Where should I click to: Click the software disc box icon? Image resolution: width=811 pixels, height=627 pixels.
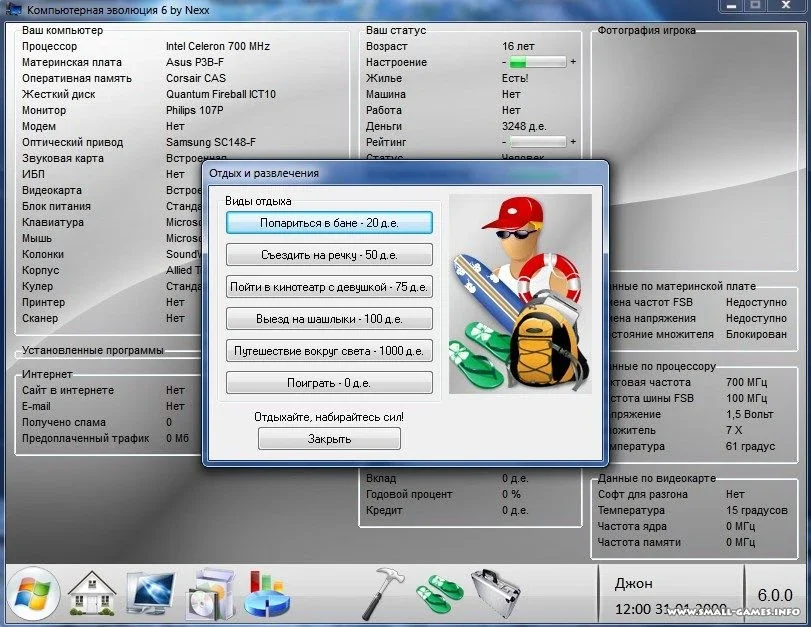click(209, 593)
